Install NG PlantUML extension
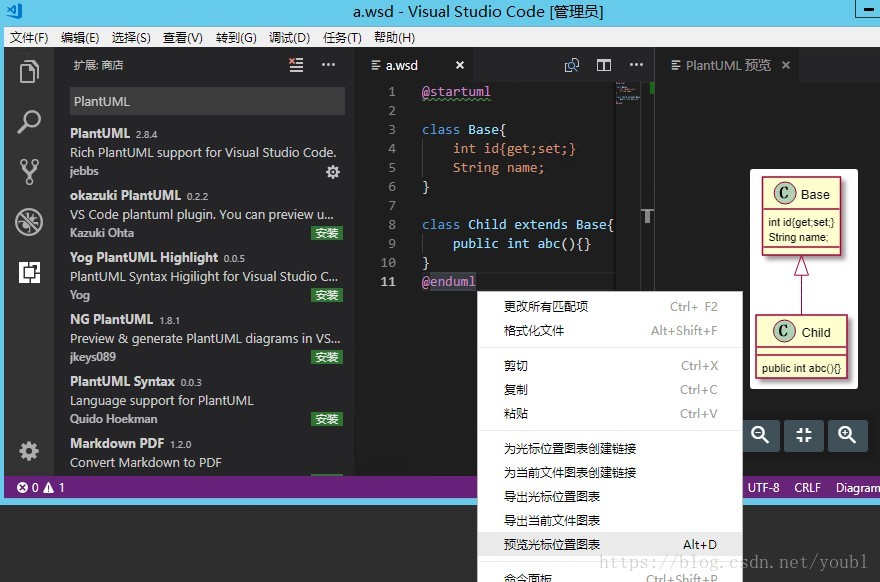 pyautogui.click(x=327, y=357)
